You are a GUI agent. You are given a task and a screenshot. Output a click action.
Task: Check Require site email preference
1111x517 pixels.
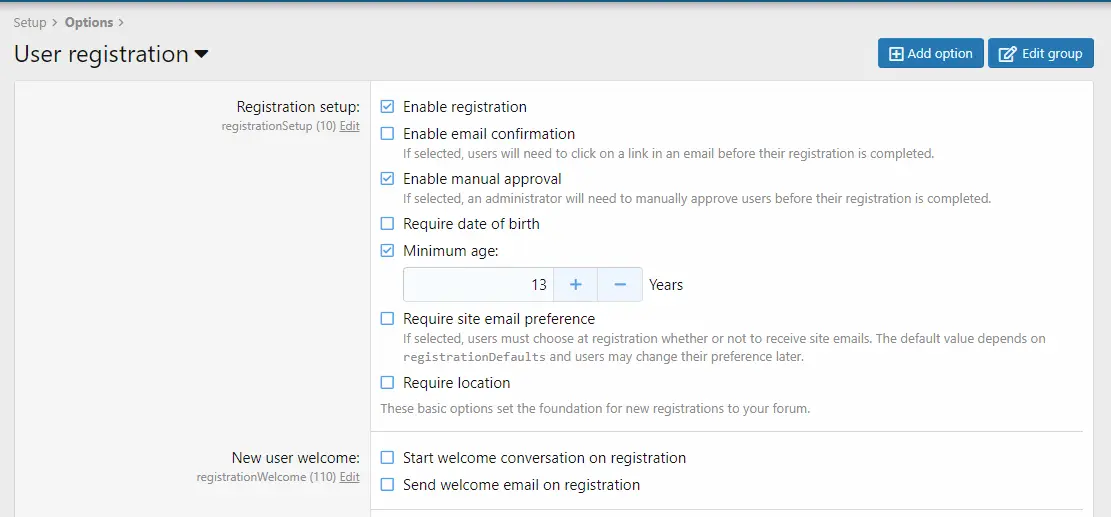(387, 319)
